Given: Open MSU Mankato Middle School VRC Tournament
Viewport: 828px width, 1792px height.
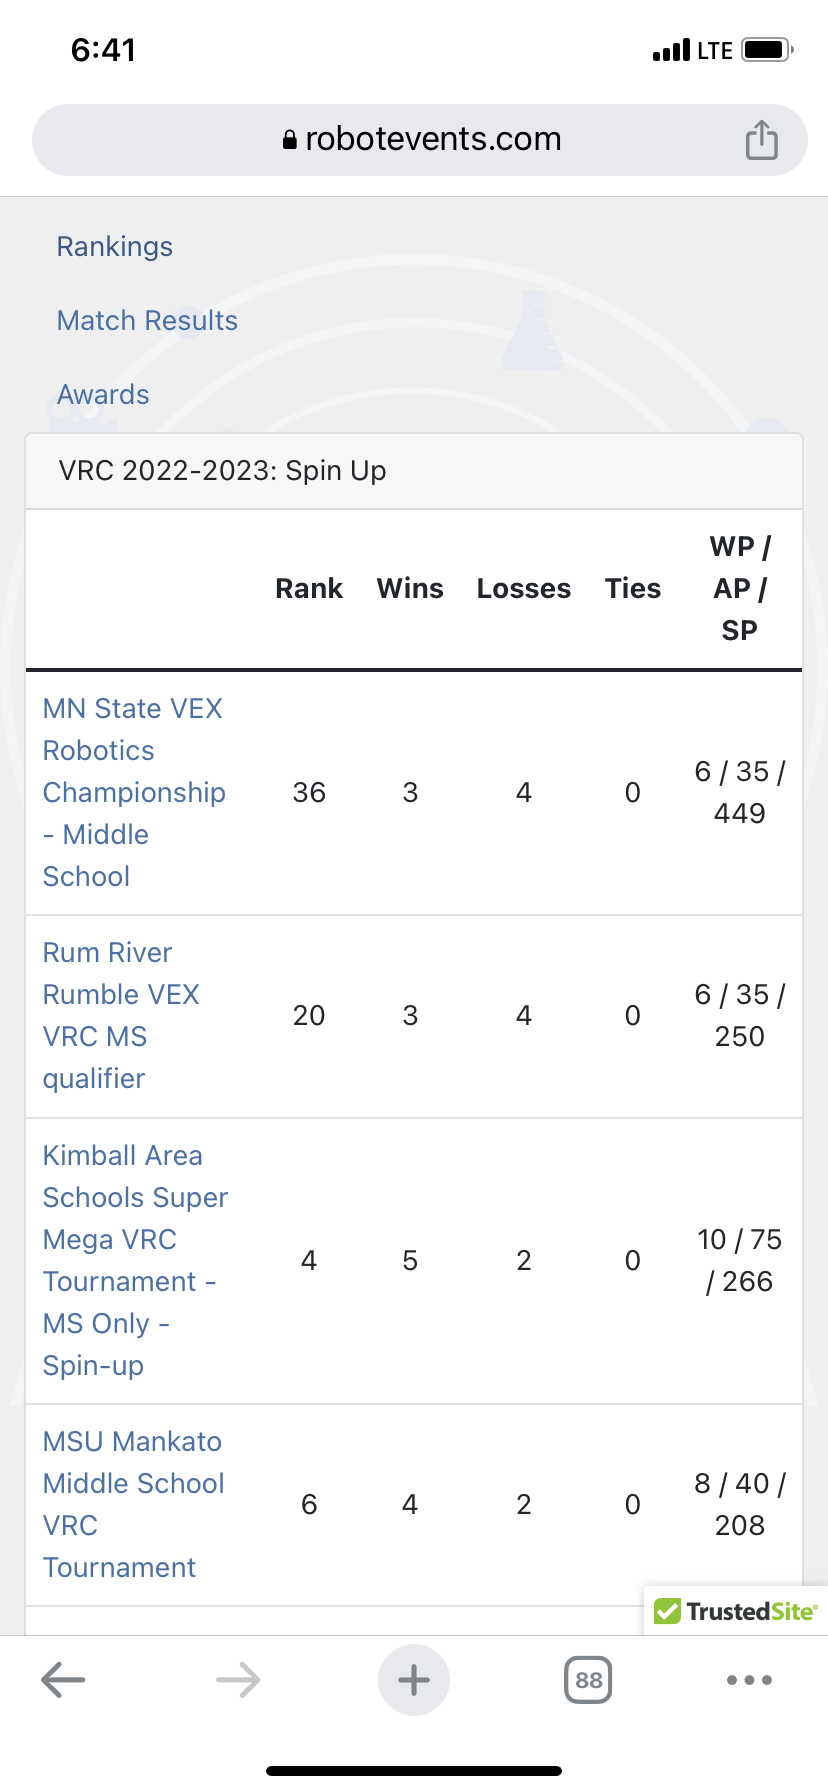Looking at the screenshot, I should (x=133, y=1504).
